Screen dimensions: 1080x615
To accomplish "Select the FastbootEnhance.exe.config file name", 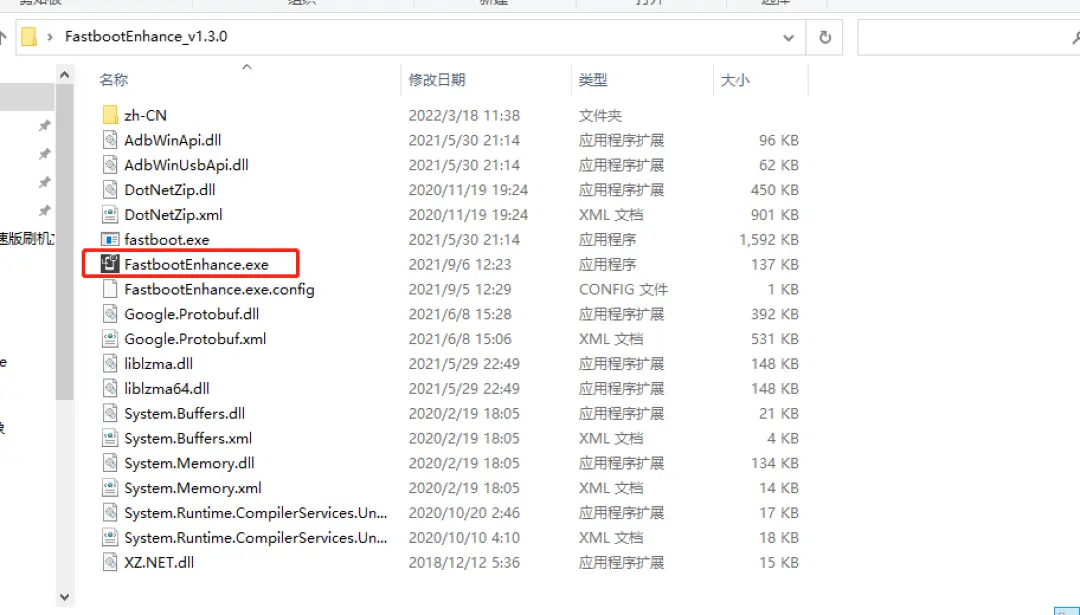I will pos(219,289).
